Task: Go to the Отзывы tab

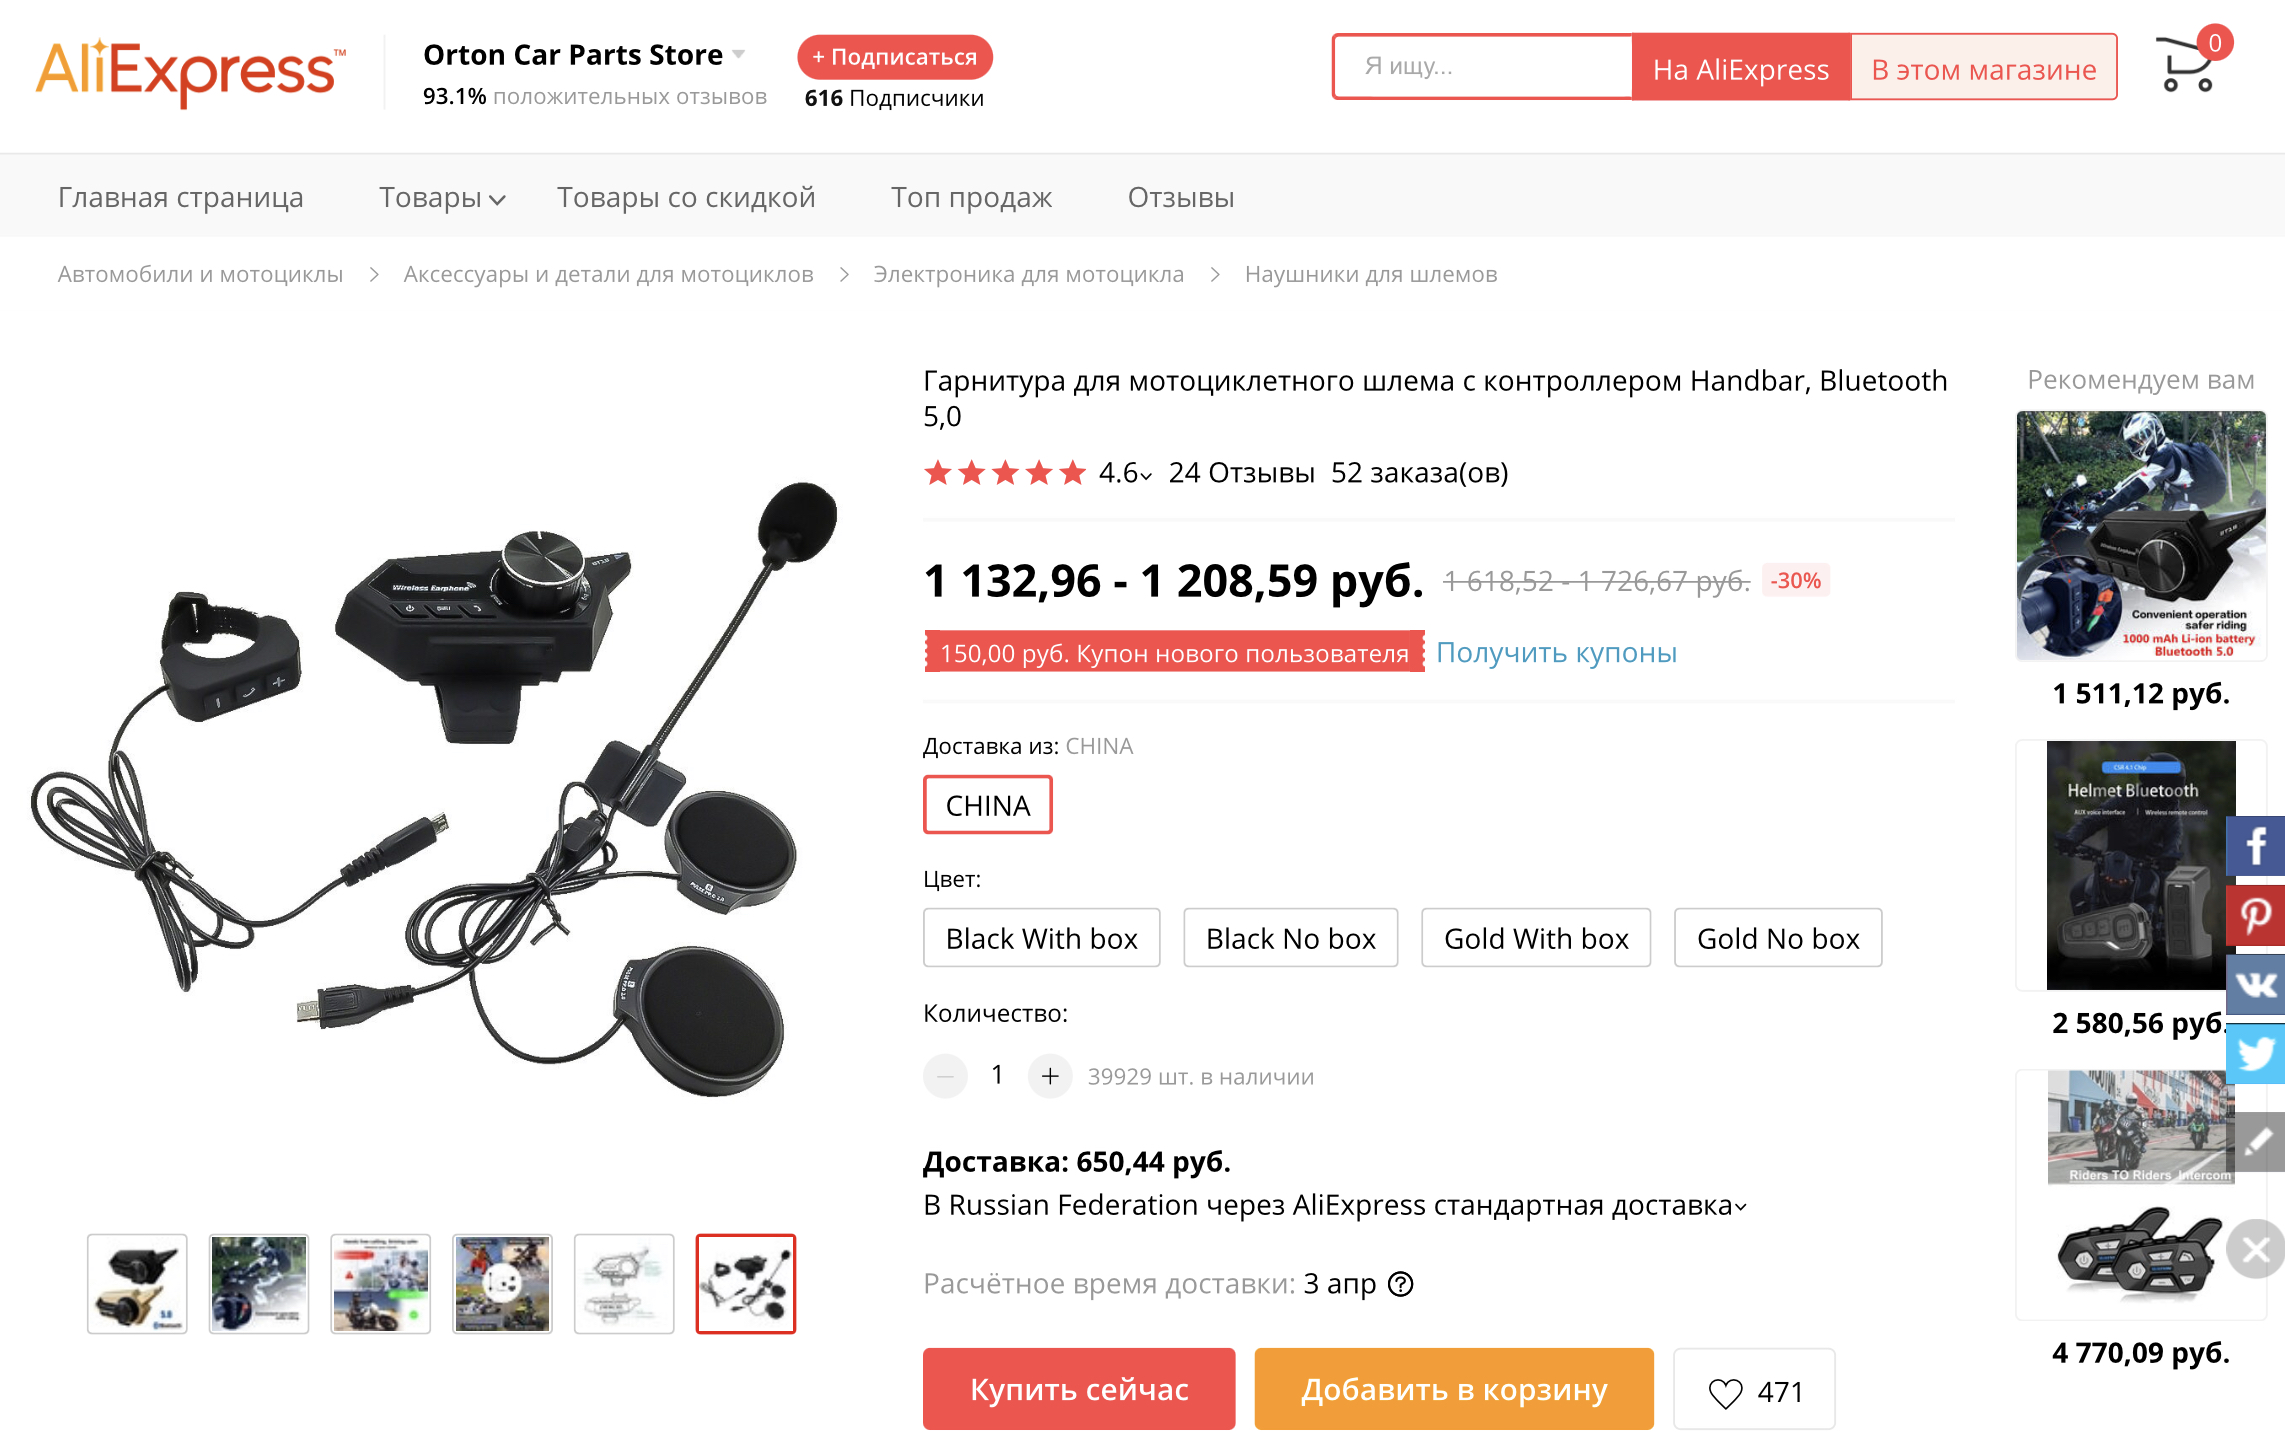Action: (1180, 198)
